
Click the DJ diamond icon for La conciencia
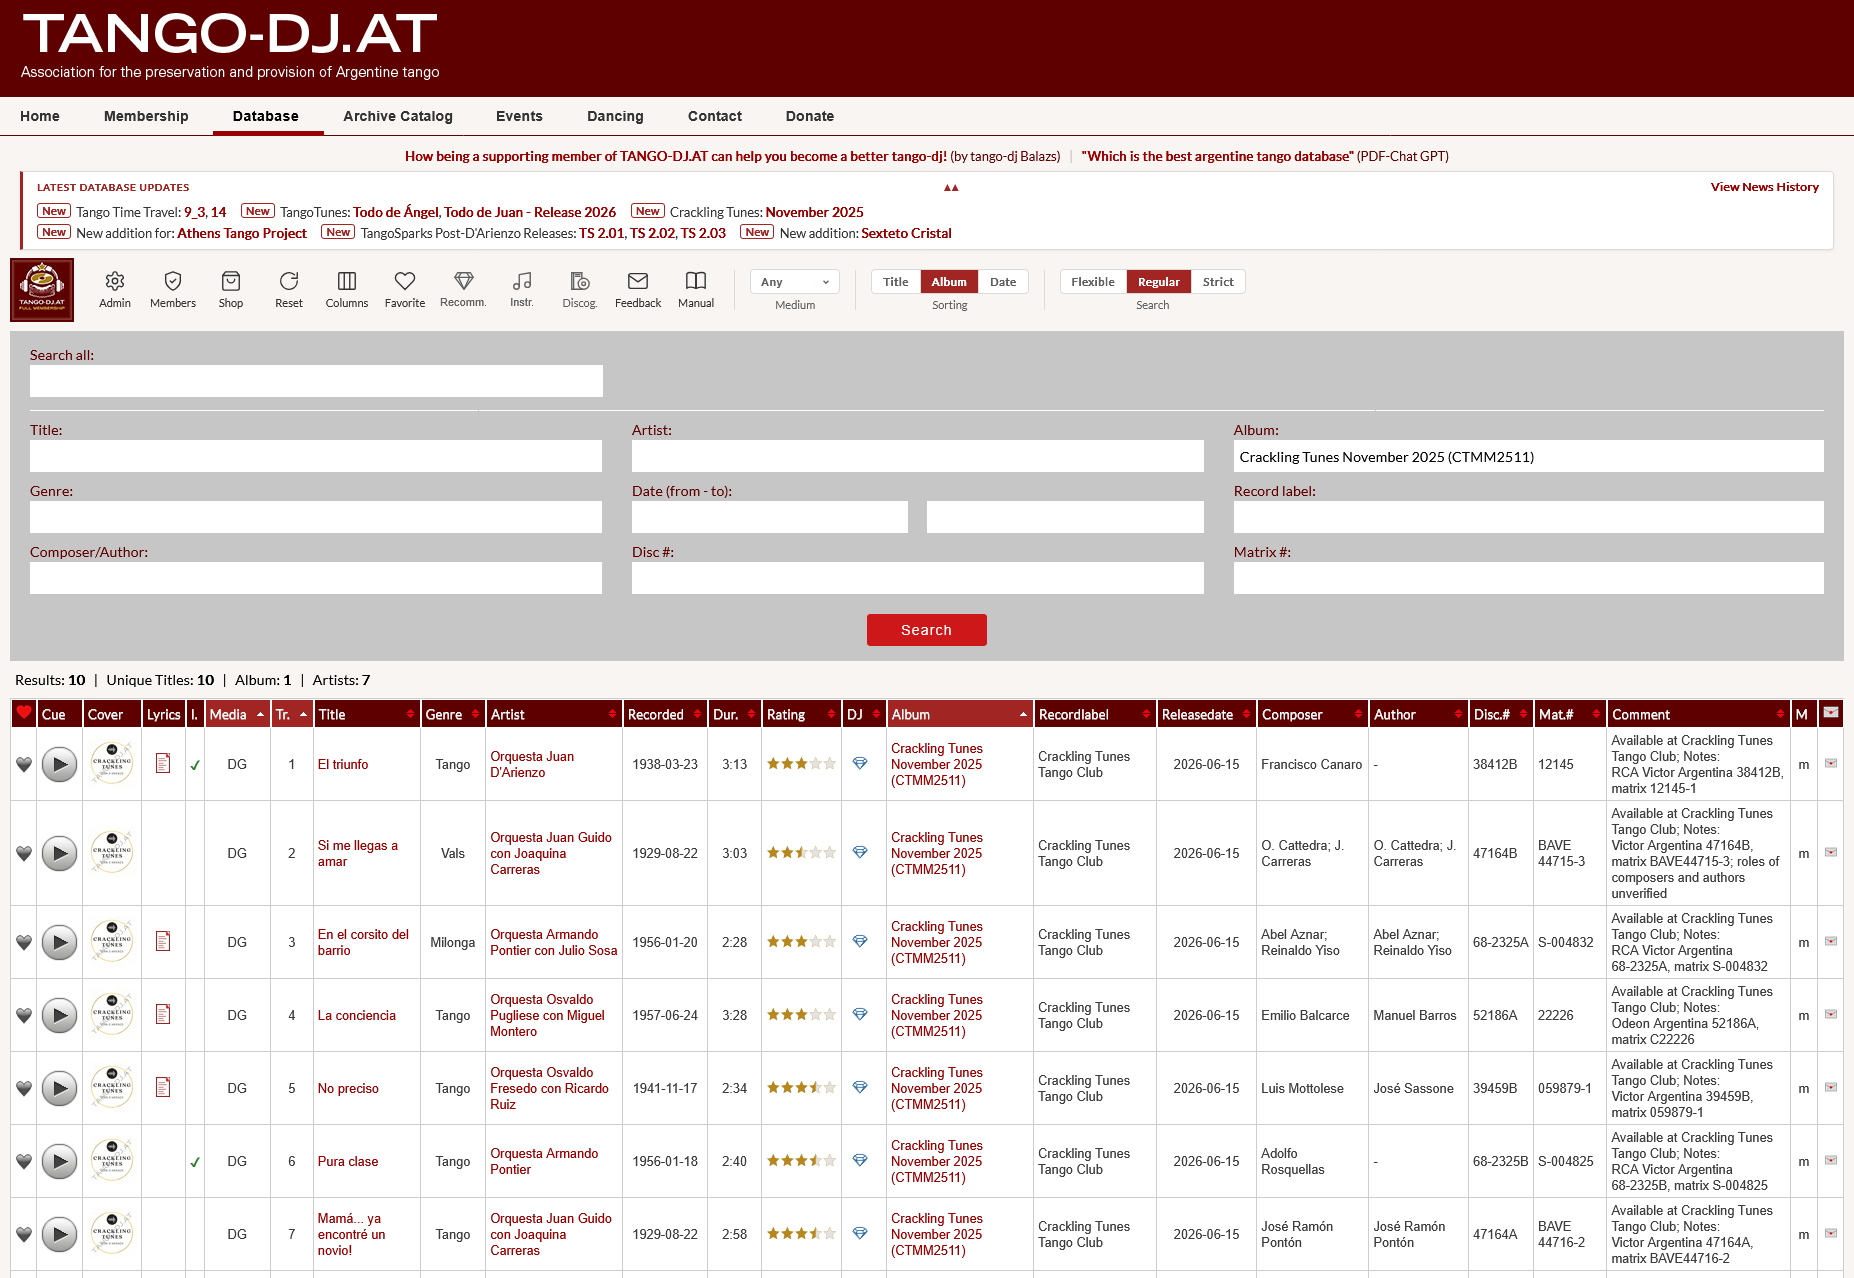(860, 1015)
